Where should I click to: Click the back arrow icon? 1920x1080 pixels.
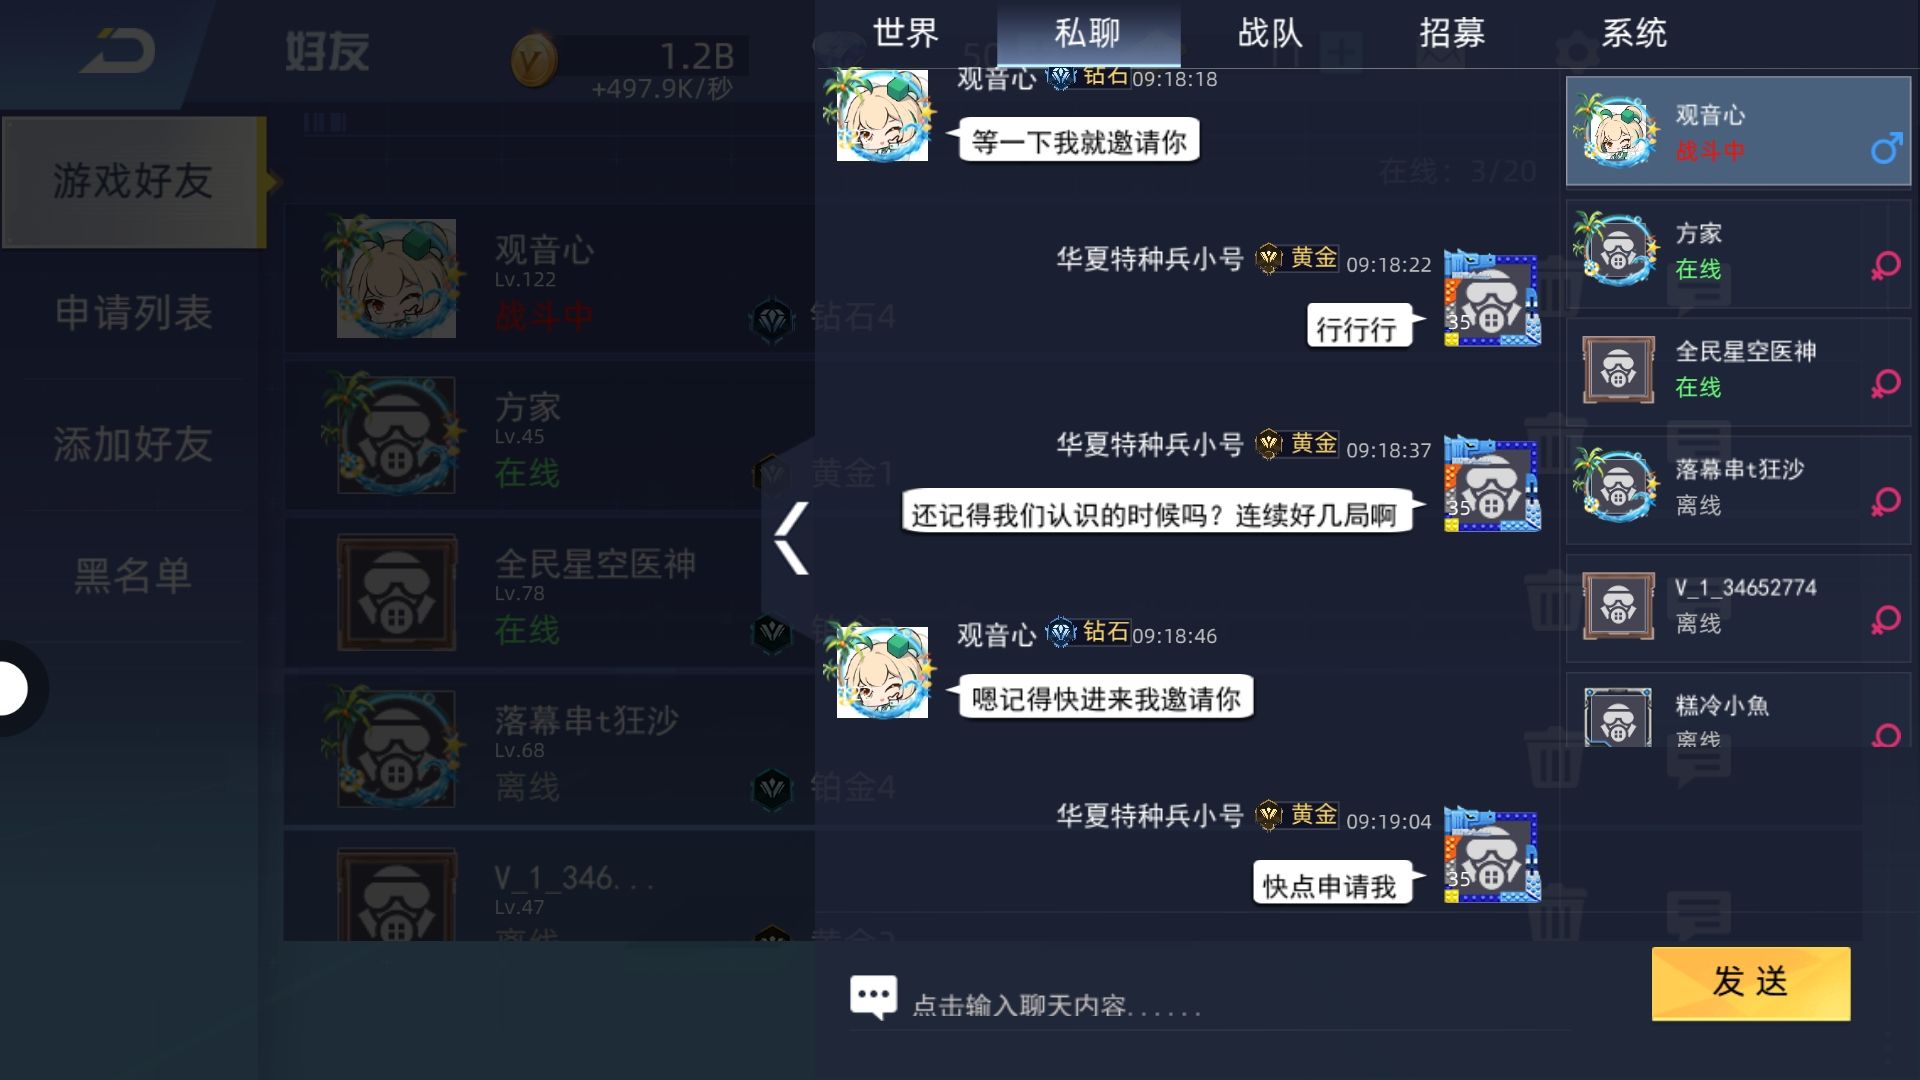click(119, 50)
